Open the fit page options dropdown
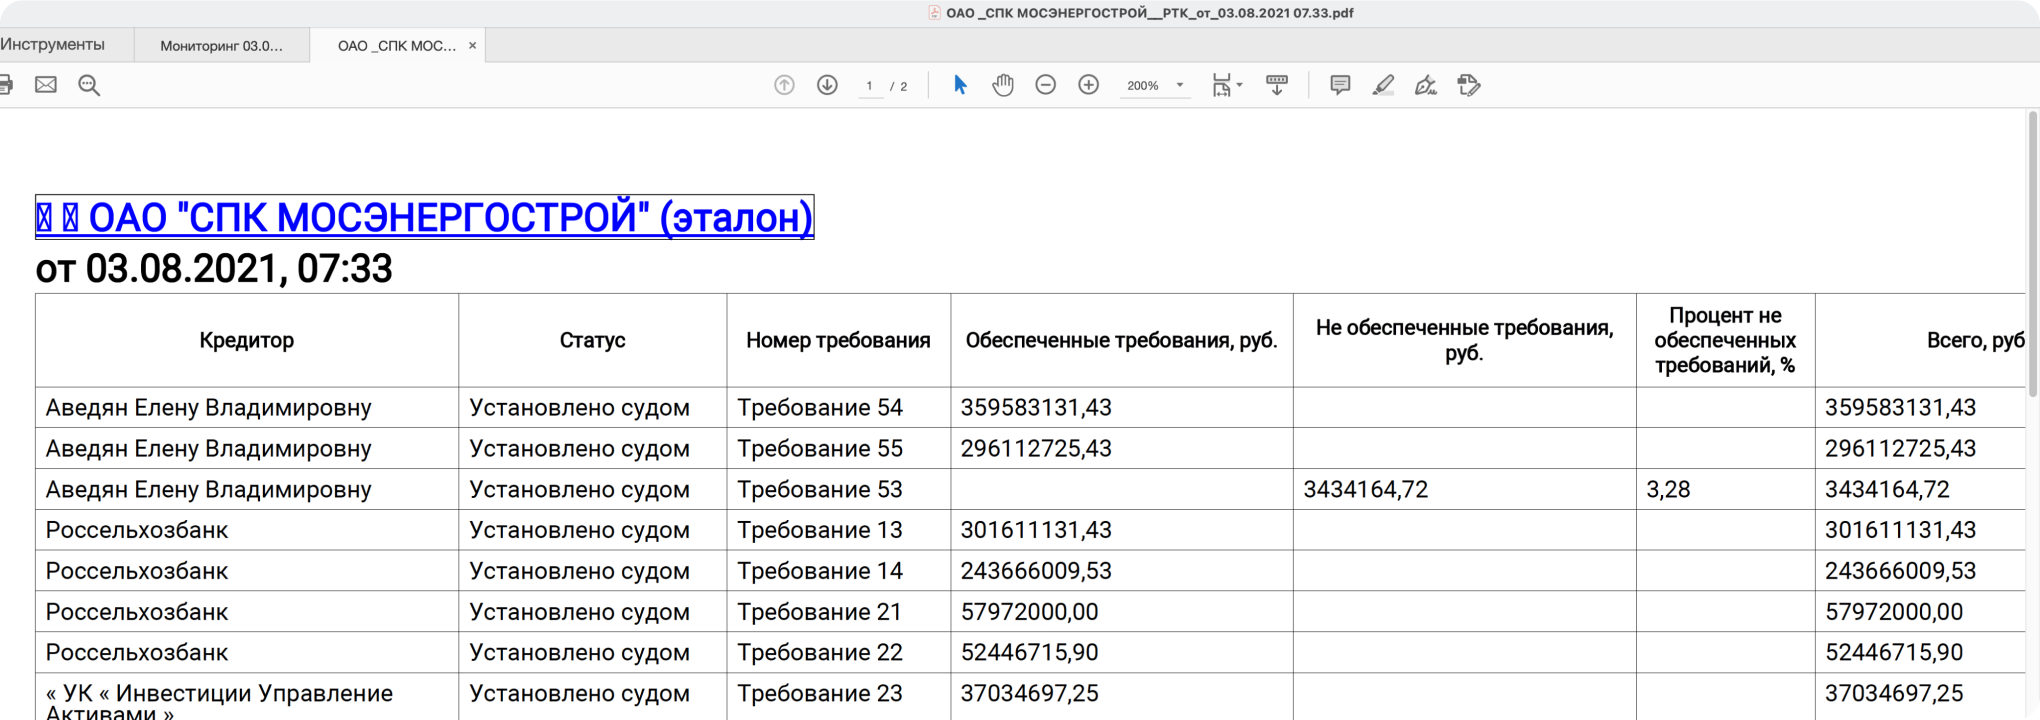This screenshot has height=720, width=2040. click(1227, 85)
